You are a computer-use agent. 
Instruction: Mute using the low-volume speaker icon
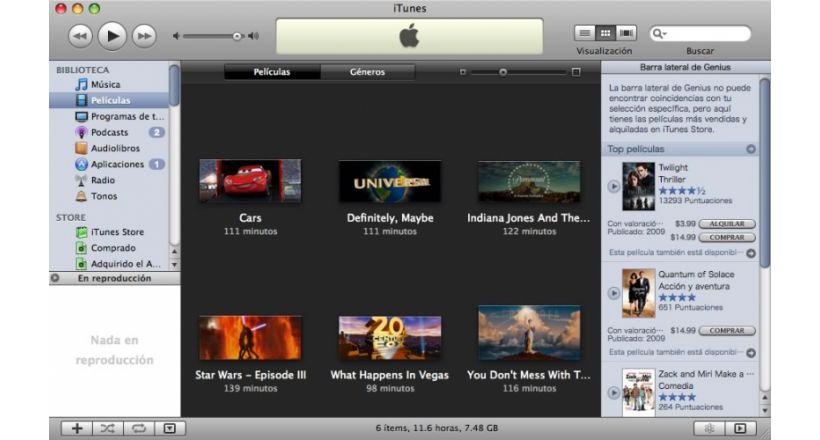pyautogui.click(x=177, y=36)
